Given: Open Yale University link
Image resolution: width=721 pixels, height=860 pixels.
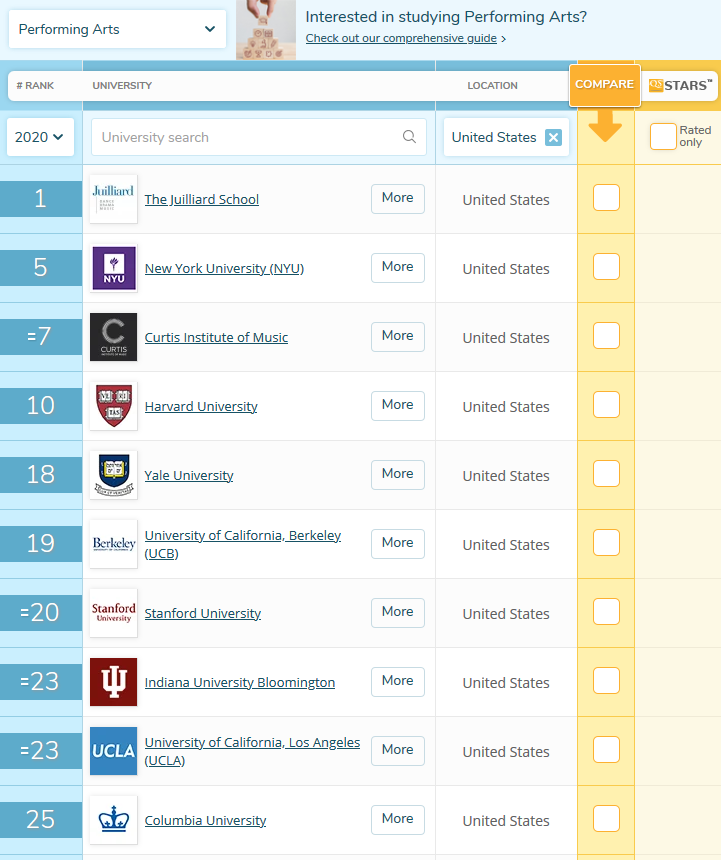Looking at the screenshot, I should [189, 476].
